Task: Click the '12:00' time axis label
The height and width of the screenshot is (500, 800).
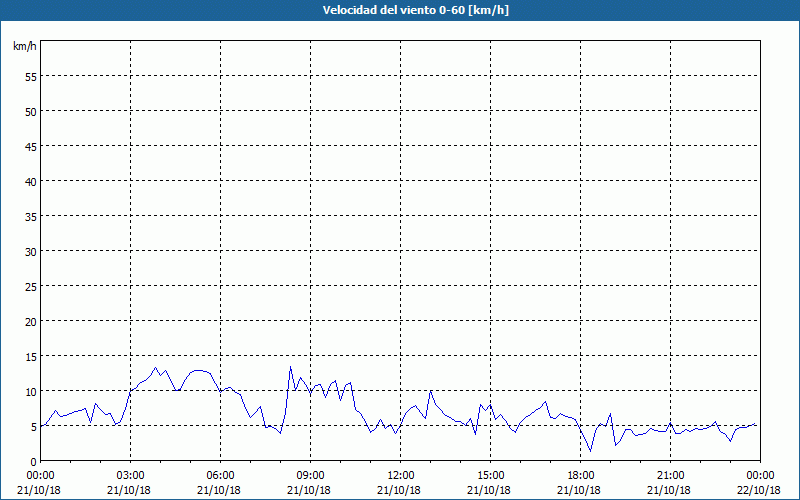Action: click(x=401, y=476)
